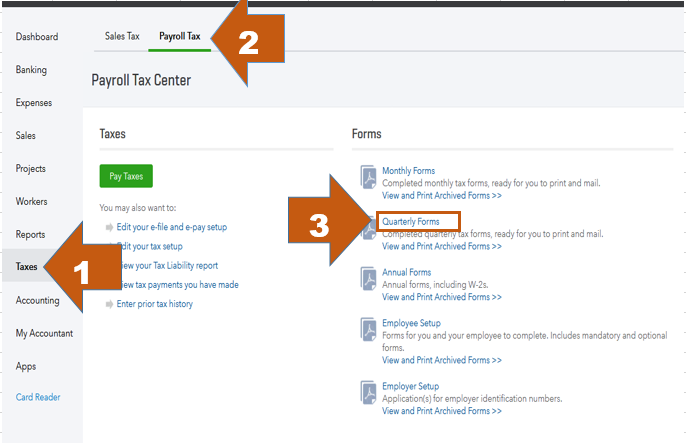Go to Reports in the sidebar

point(30,234)
